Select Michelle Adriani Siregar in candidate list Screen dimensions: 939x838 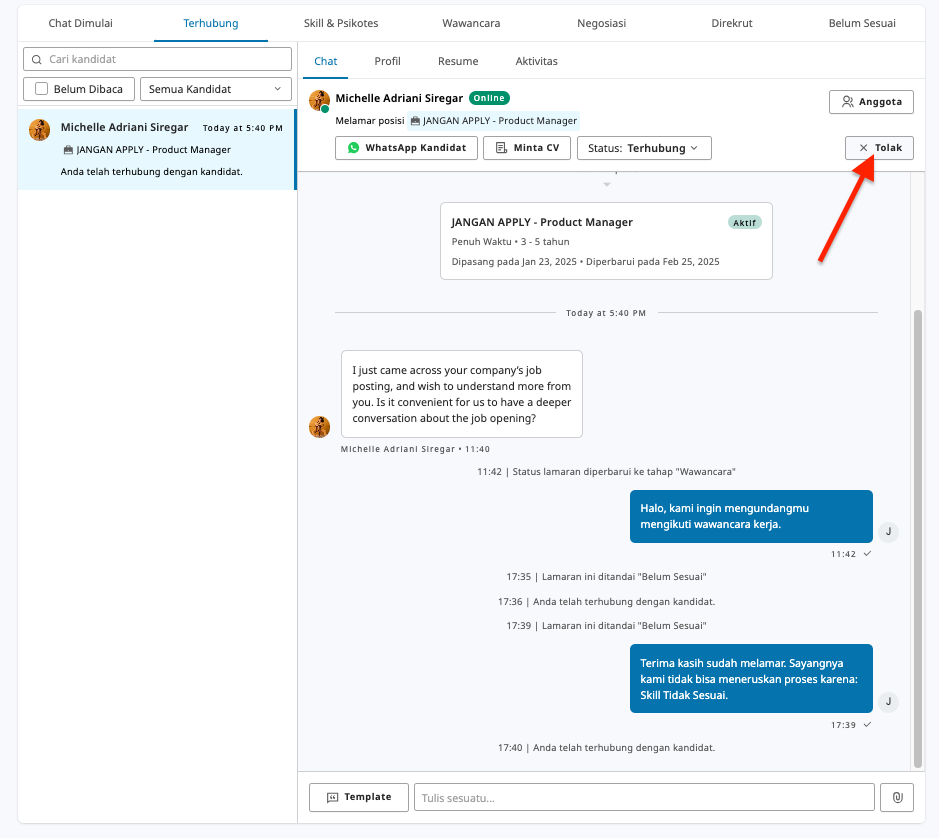click(157, 149)
